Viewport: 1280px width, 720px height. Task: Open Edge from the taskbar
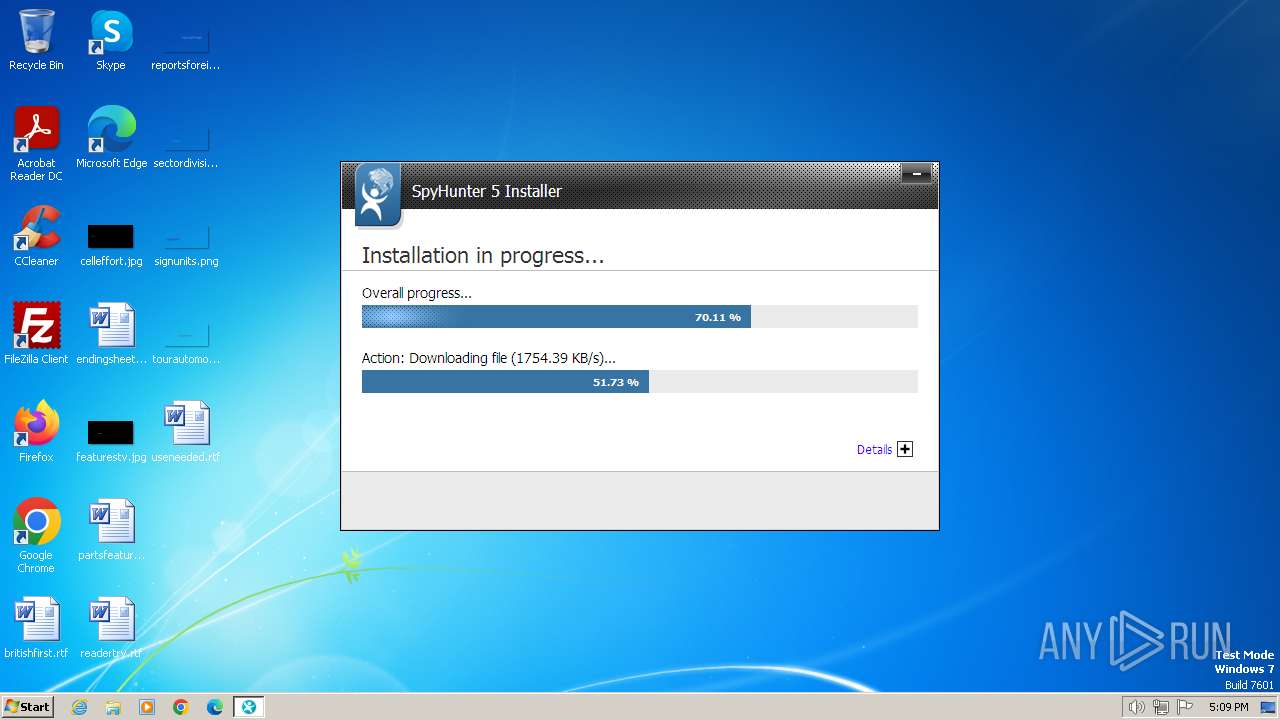tap(215, 707)
